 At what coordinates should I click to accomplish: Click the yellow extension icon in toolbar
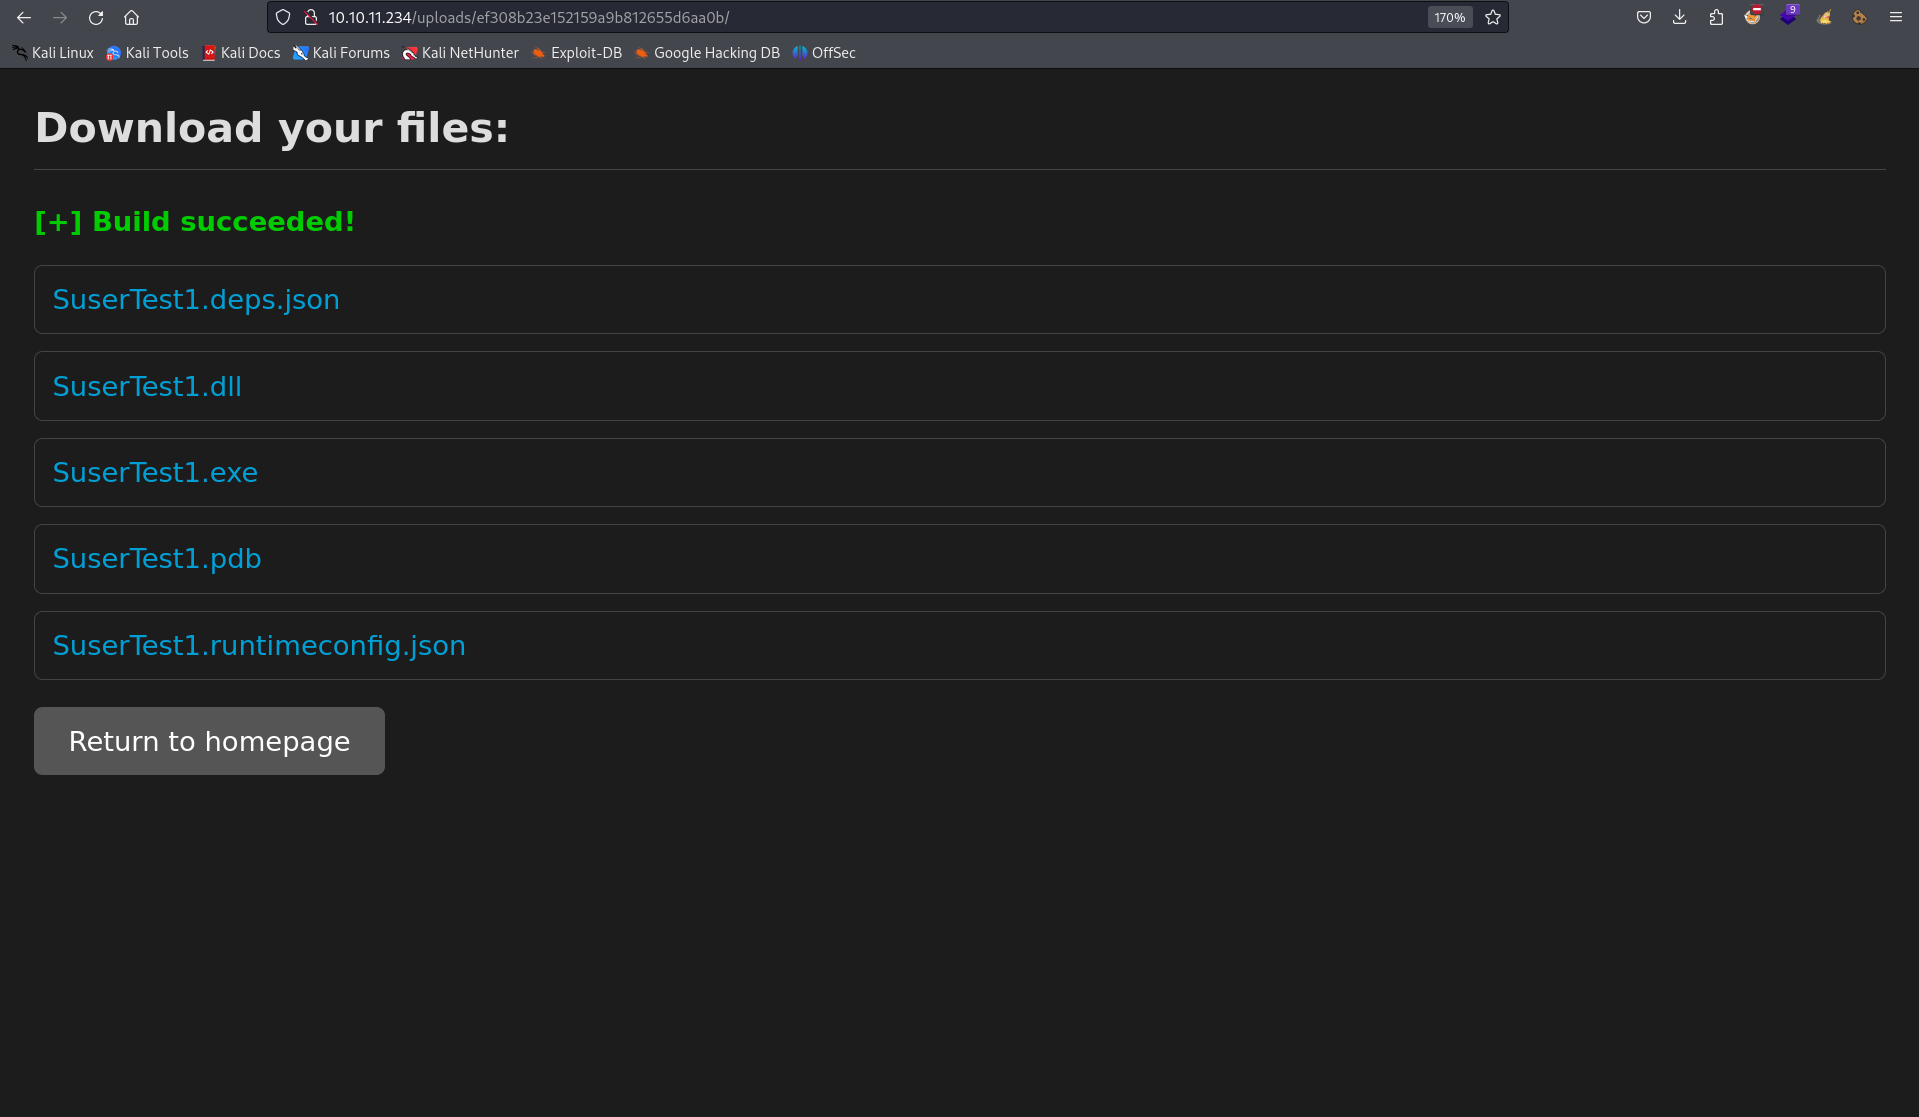point(1824,17)
